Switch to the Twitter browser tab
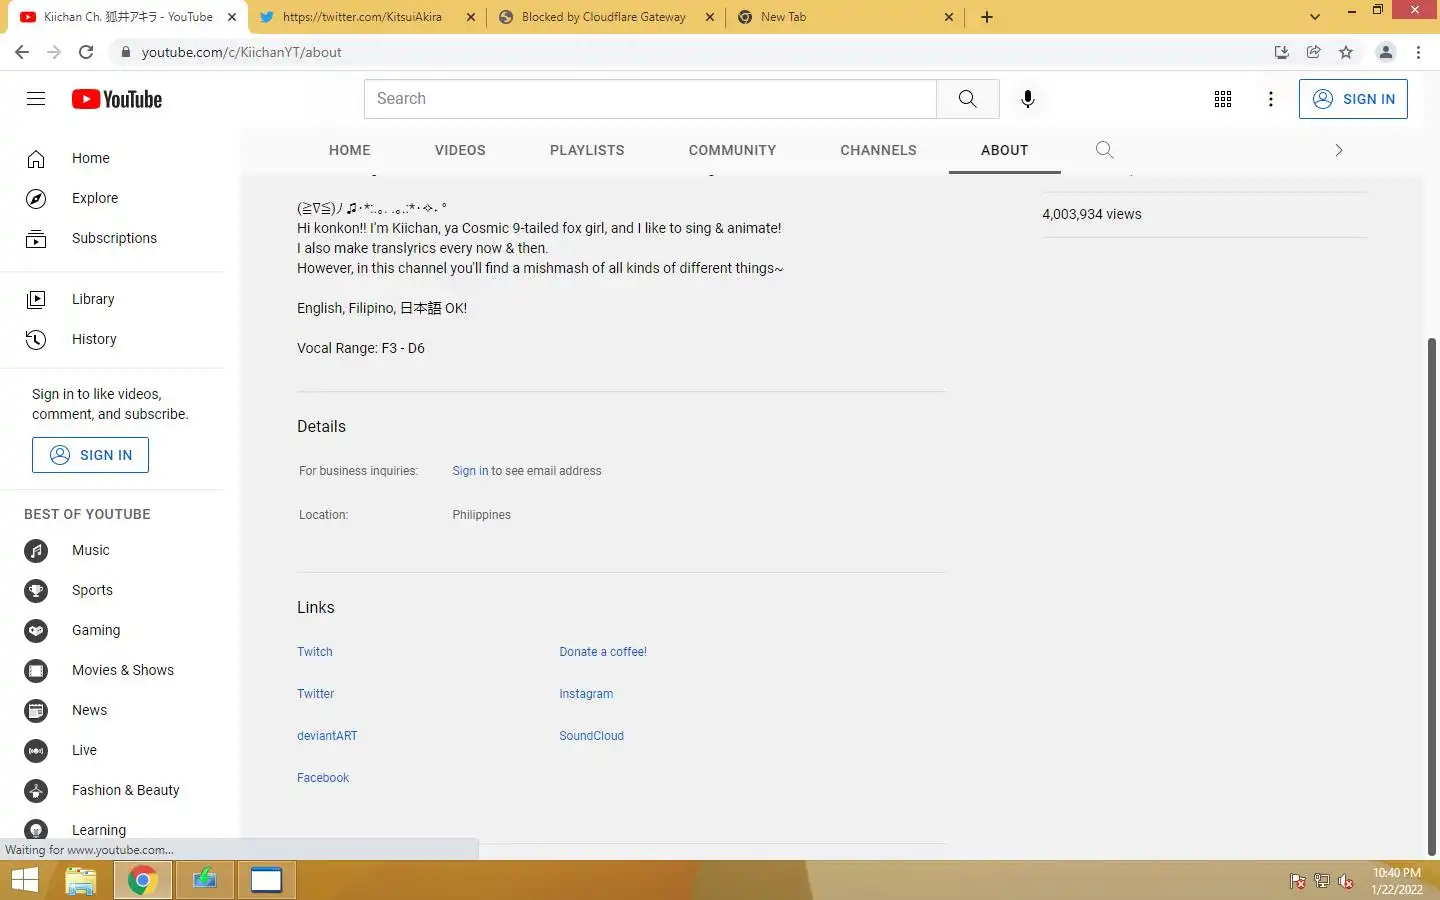This screenshot has height=900, width=1440. [x=362, y=17]
